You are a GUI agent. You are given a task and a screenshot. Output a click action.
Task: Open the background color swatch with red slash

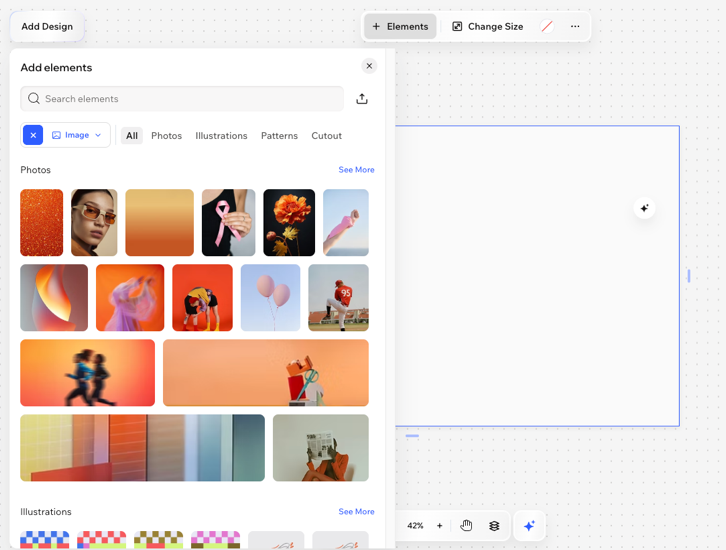click(547, 27)
